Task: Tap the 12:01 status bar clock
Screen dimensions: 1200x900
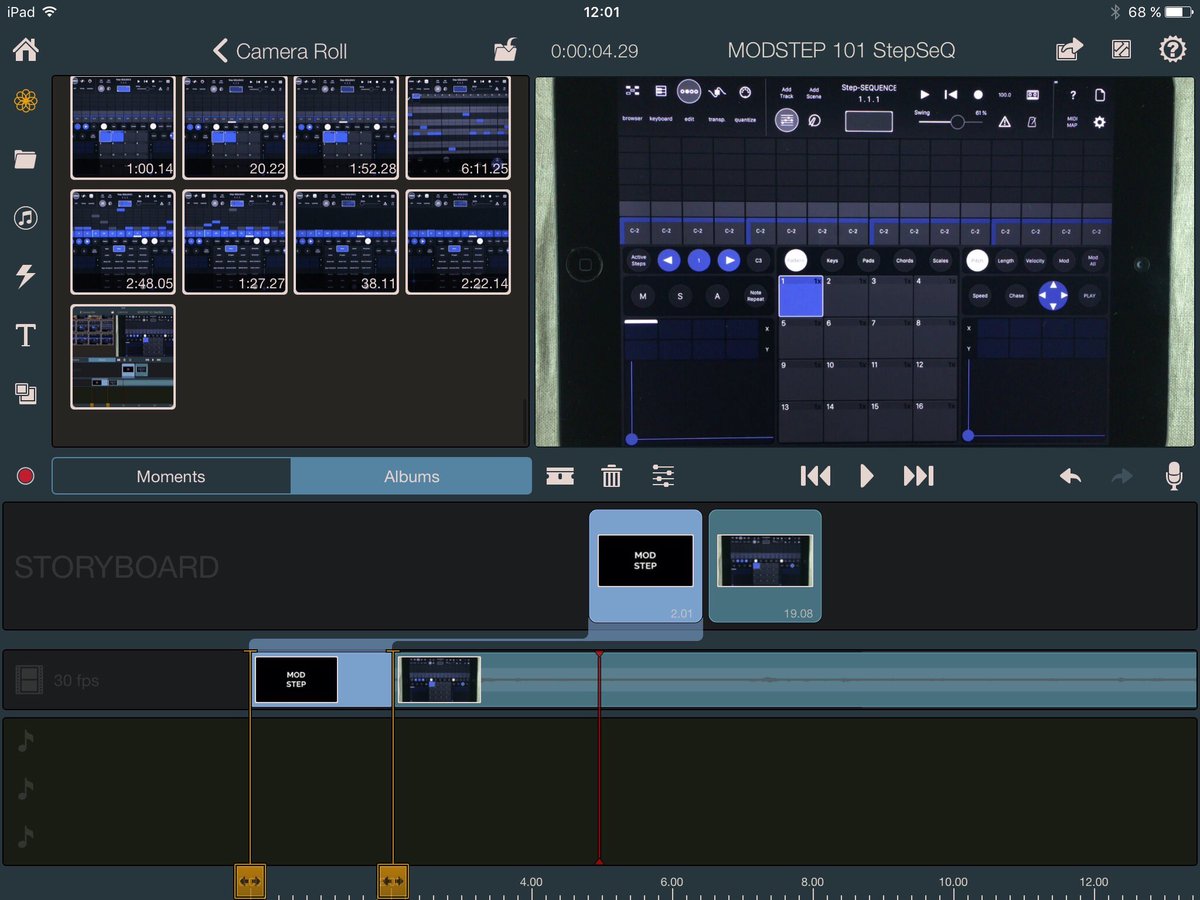Action: coord(600,12)
